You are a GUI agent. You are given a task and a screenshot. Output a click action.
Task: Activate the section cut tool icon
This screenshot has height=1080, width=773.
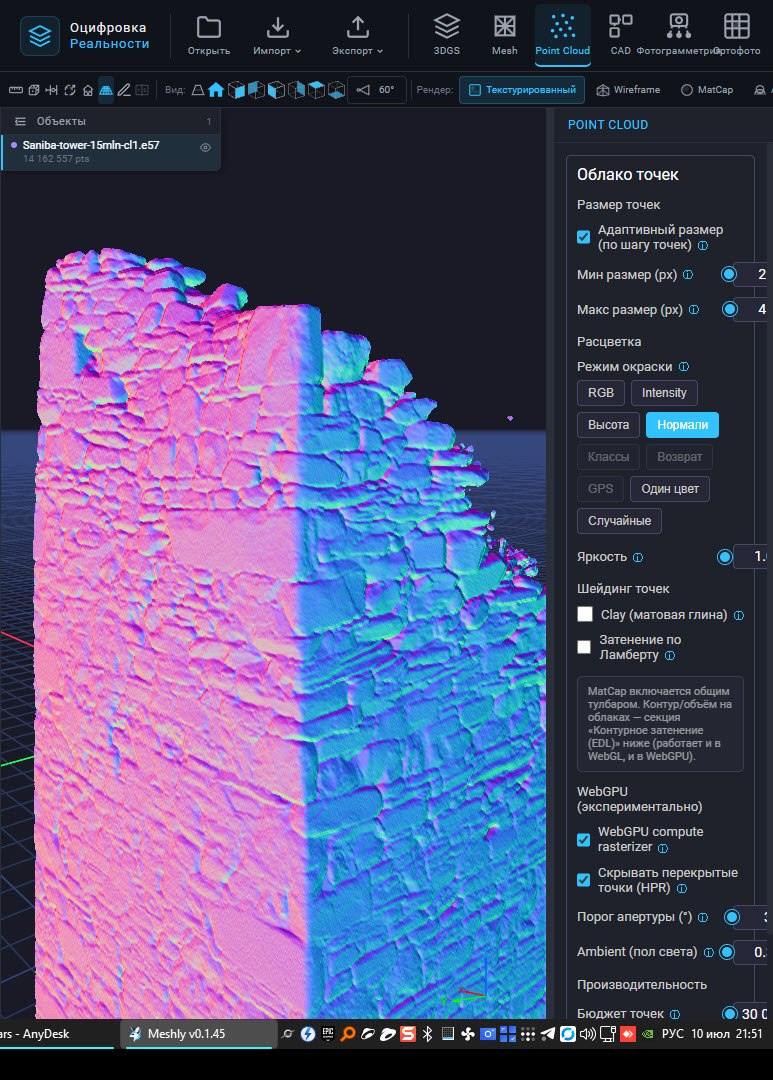[x=52, y=90]
